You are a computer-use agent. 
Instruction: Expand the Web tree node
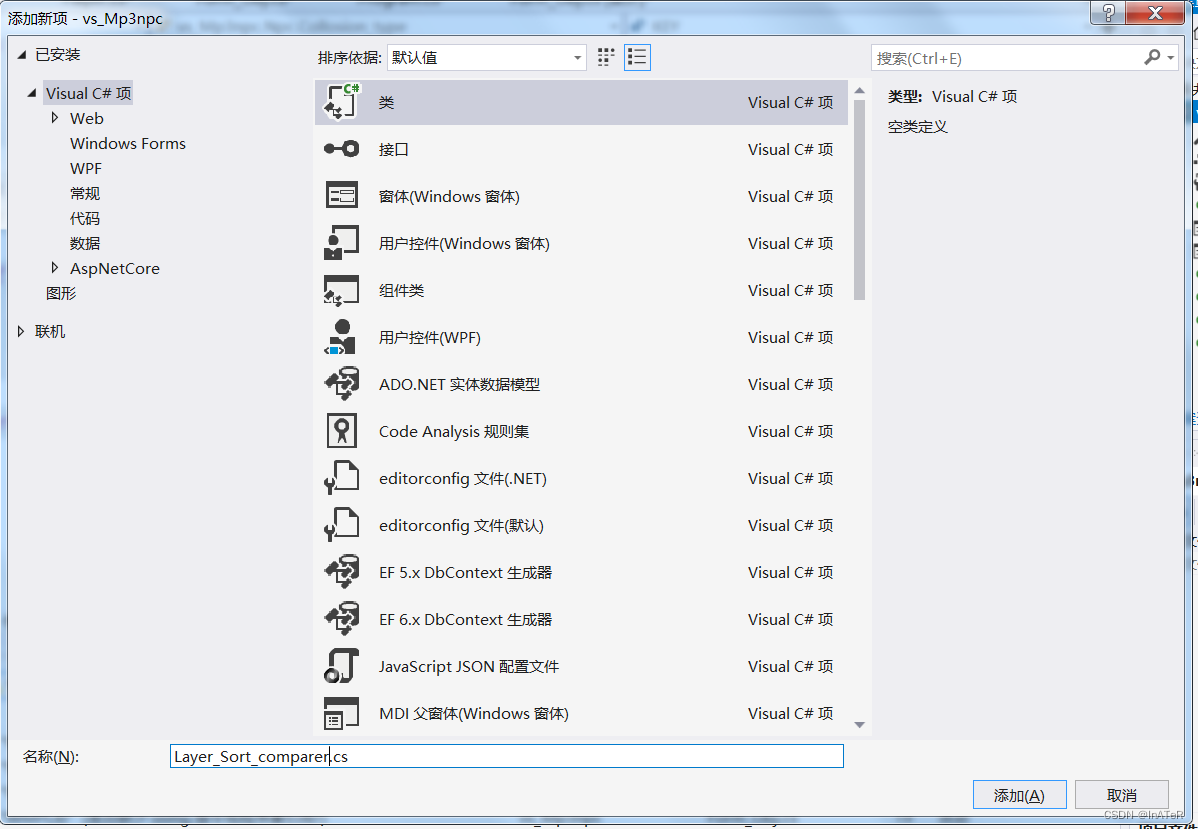[x=57, y=118]
